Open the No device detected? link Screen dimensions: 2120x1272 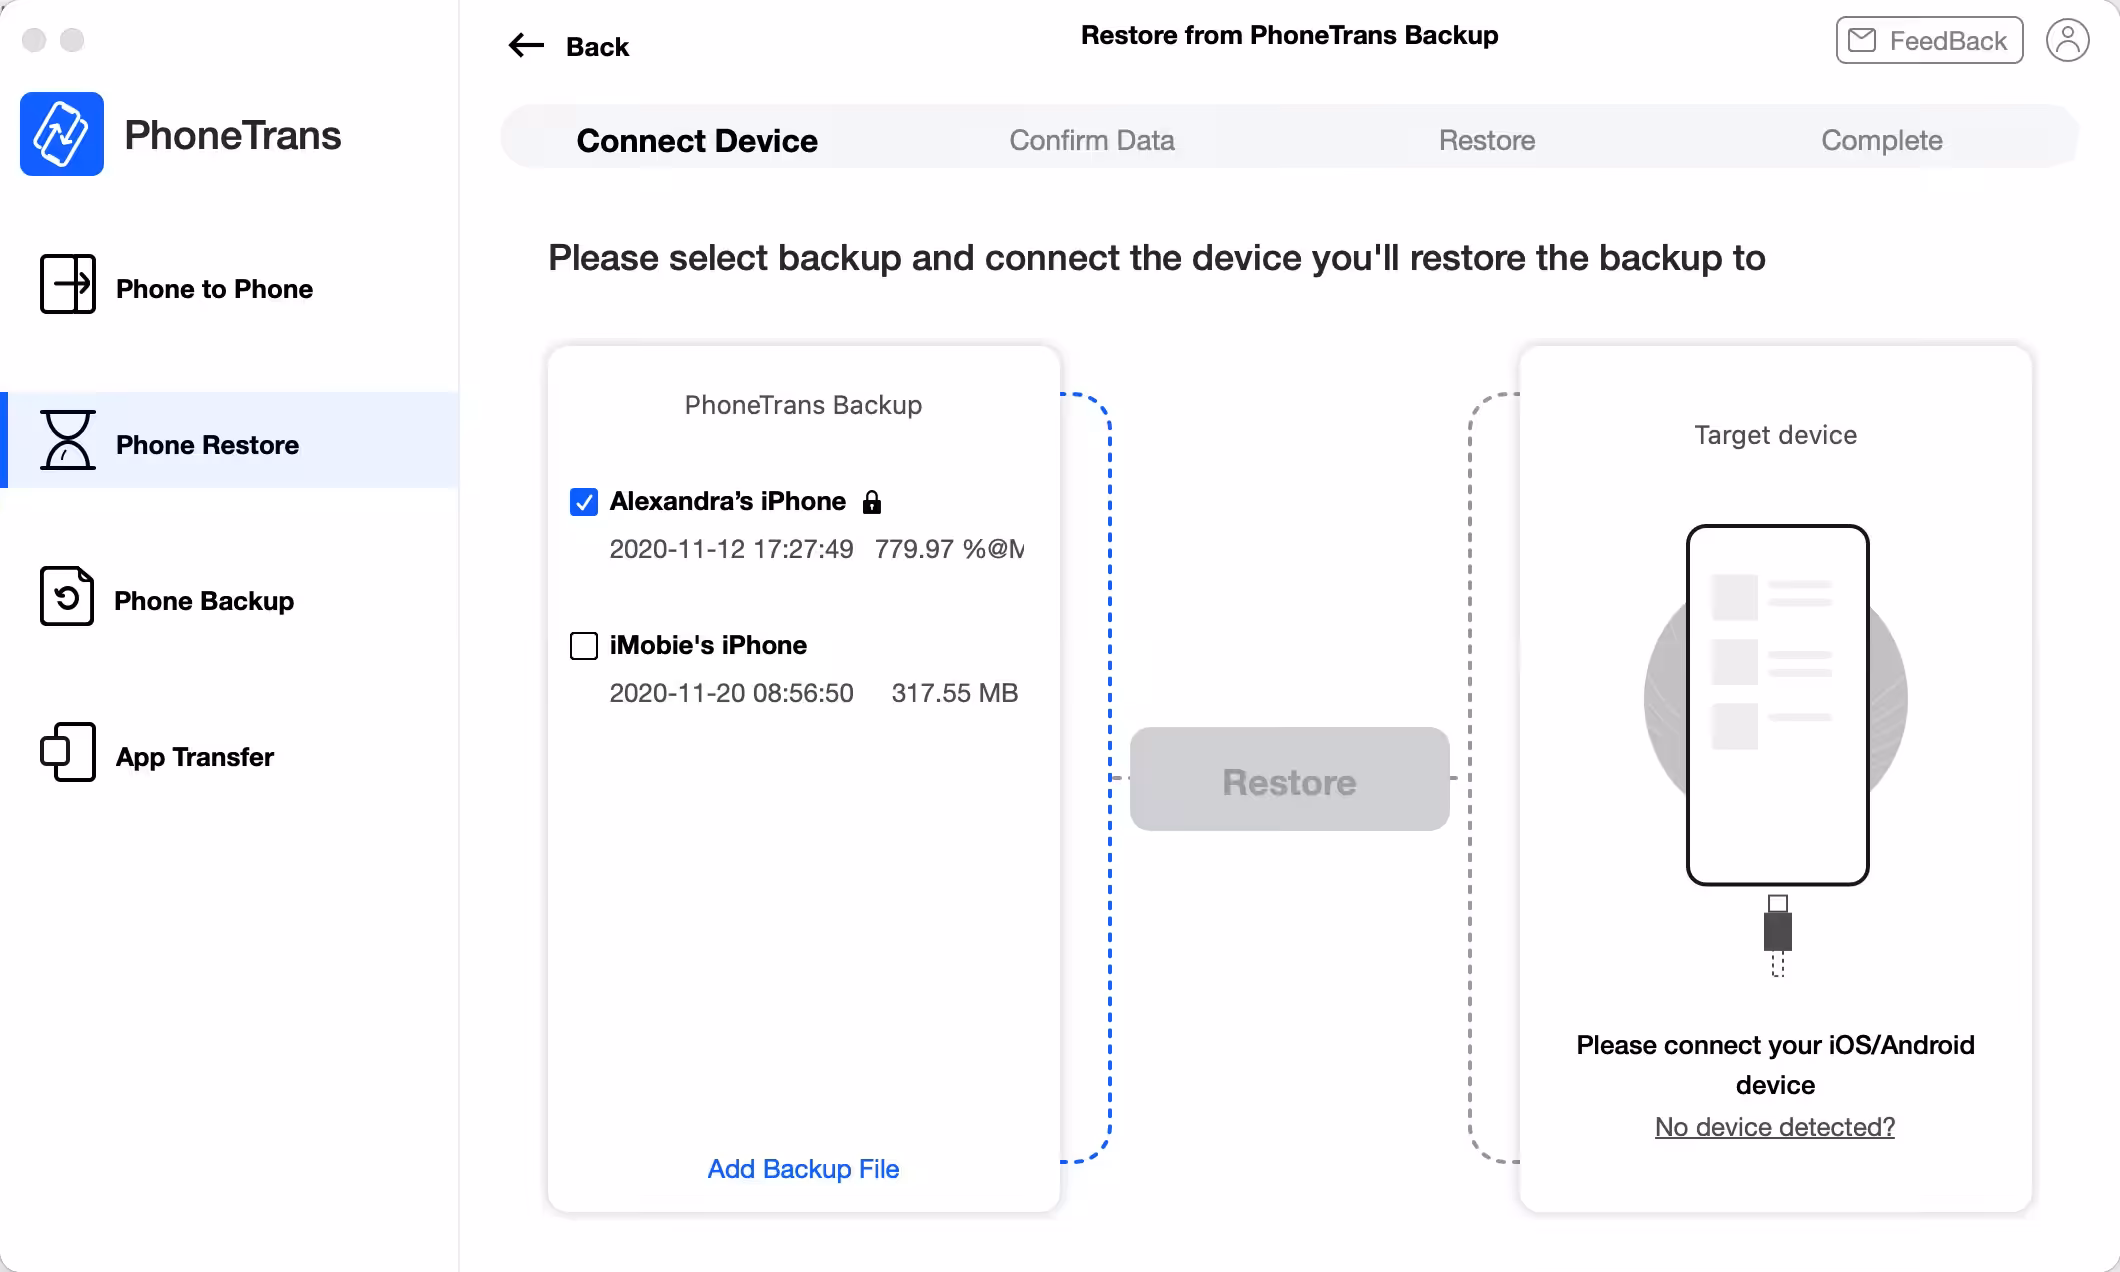click(1775, 1127)
